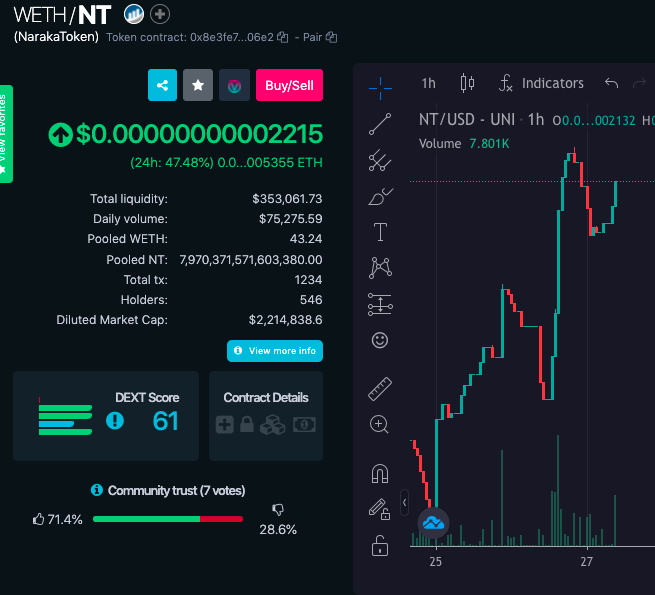Click the DEXT Score warning icon
The image size is (655, 595).
tap(115, 420)
